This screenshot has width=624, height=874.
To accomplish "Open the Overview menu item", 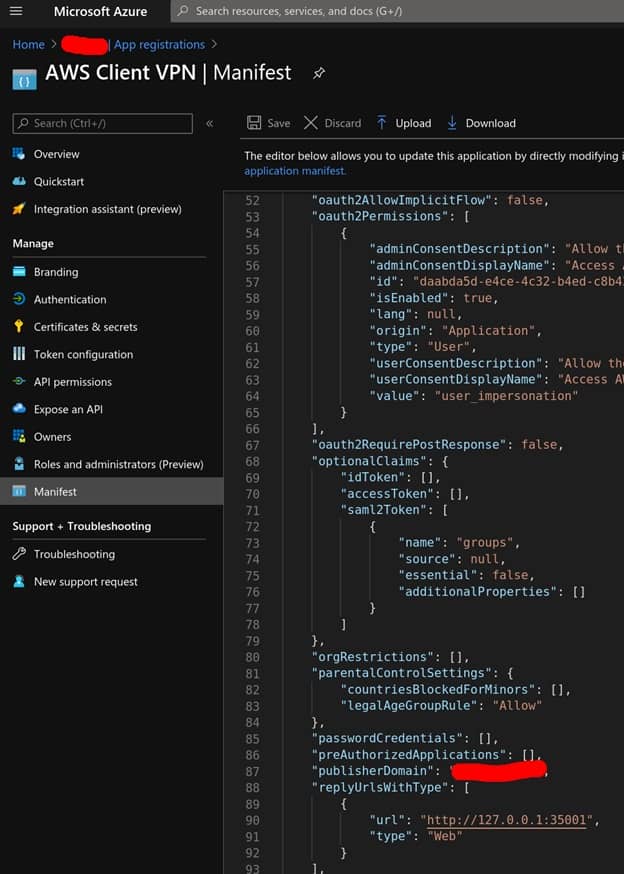I will (x=56, y=154).
